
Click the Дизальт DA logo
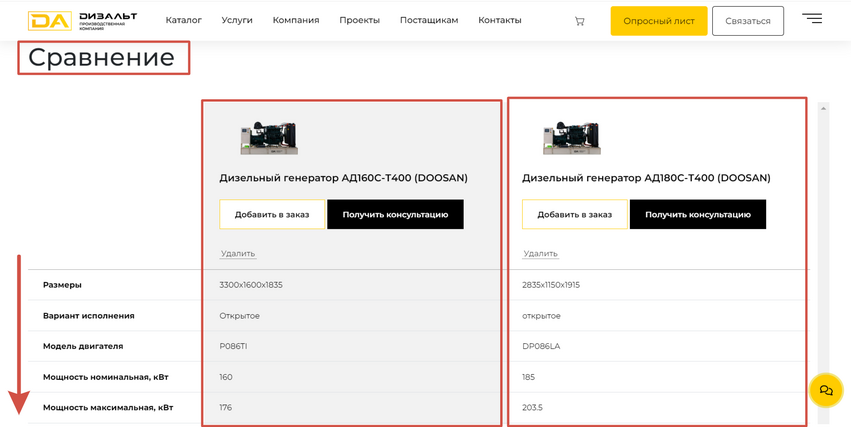(x=82, y=21)
